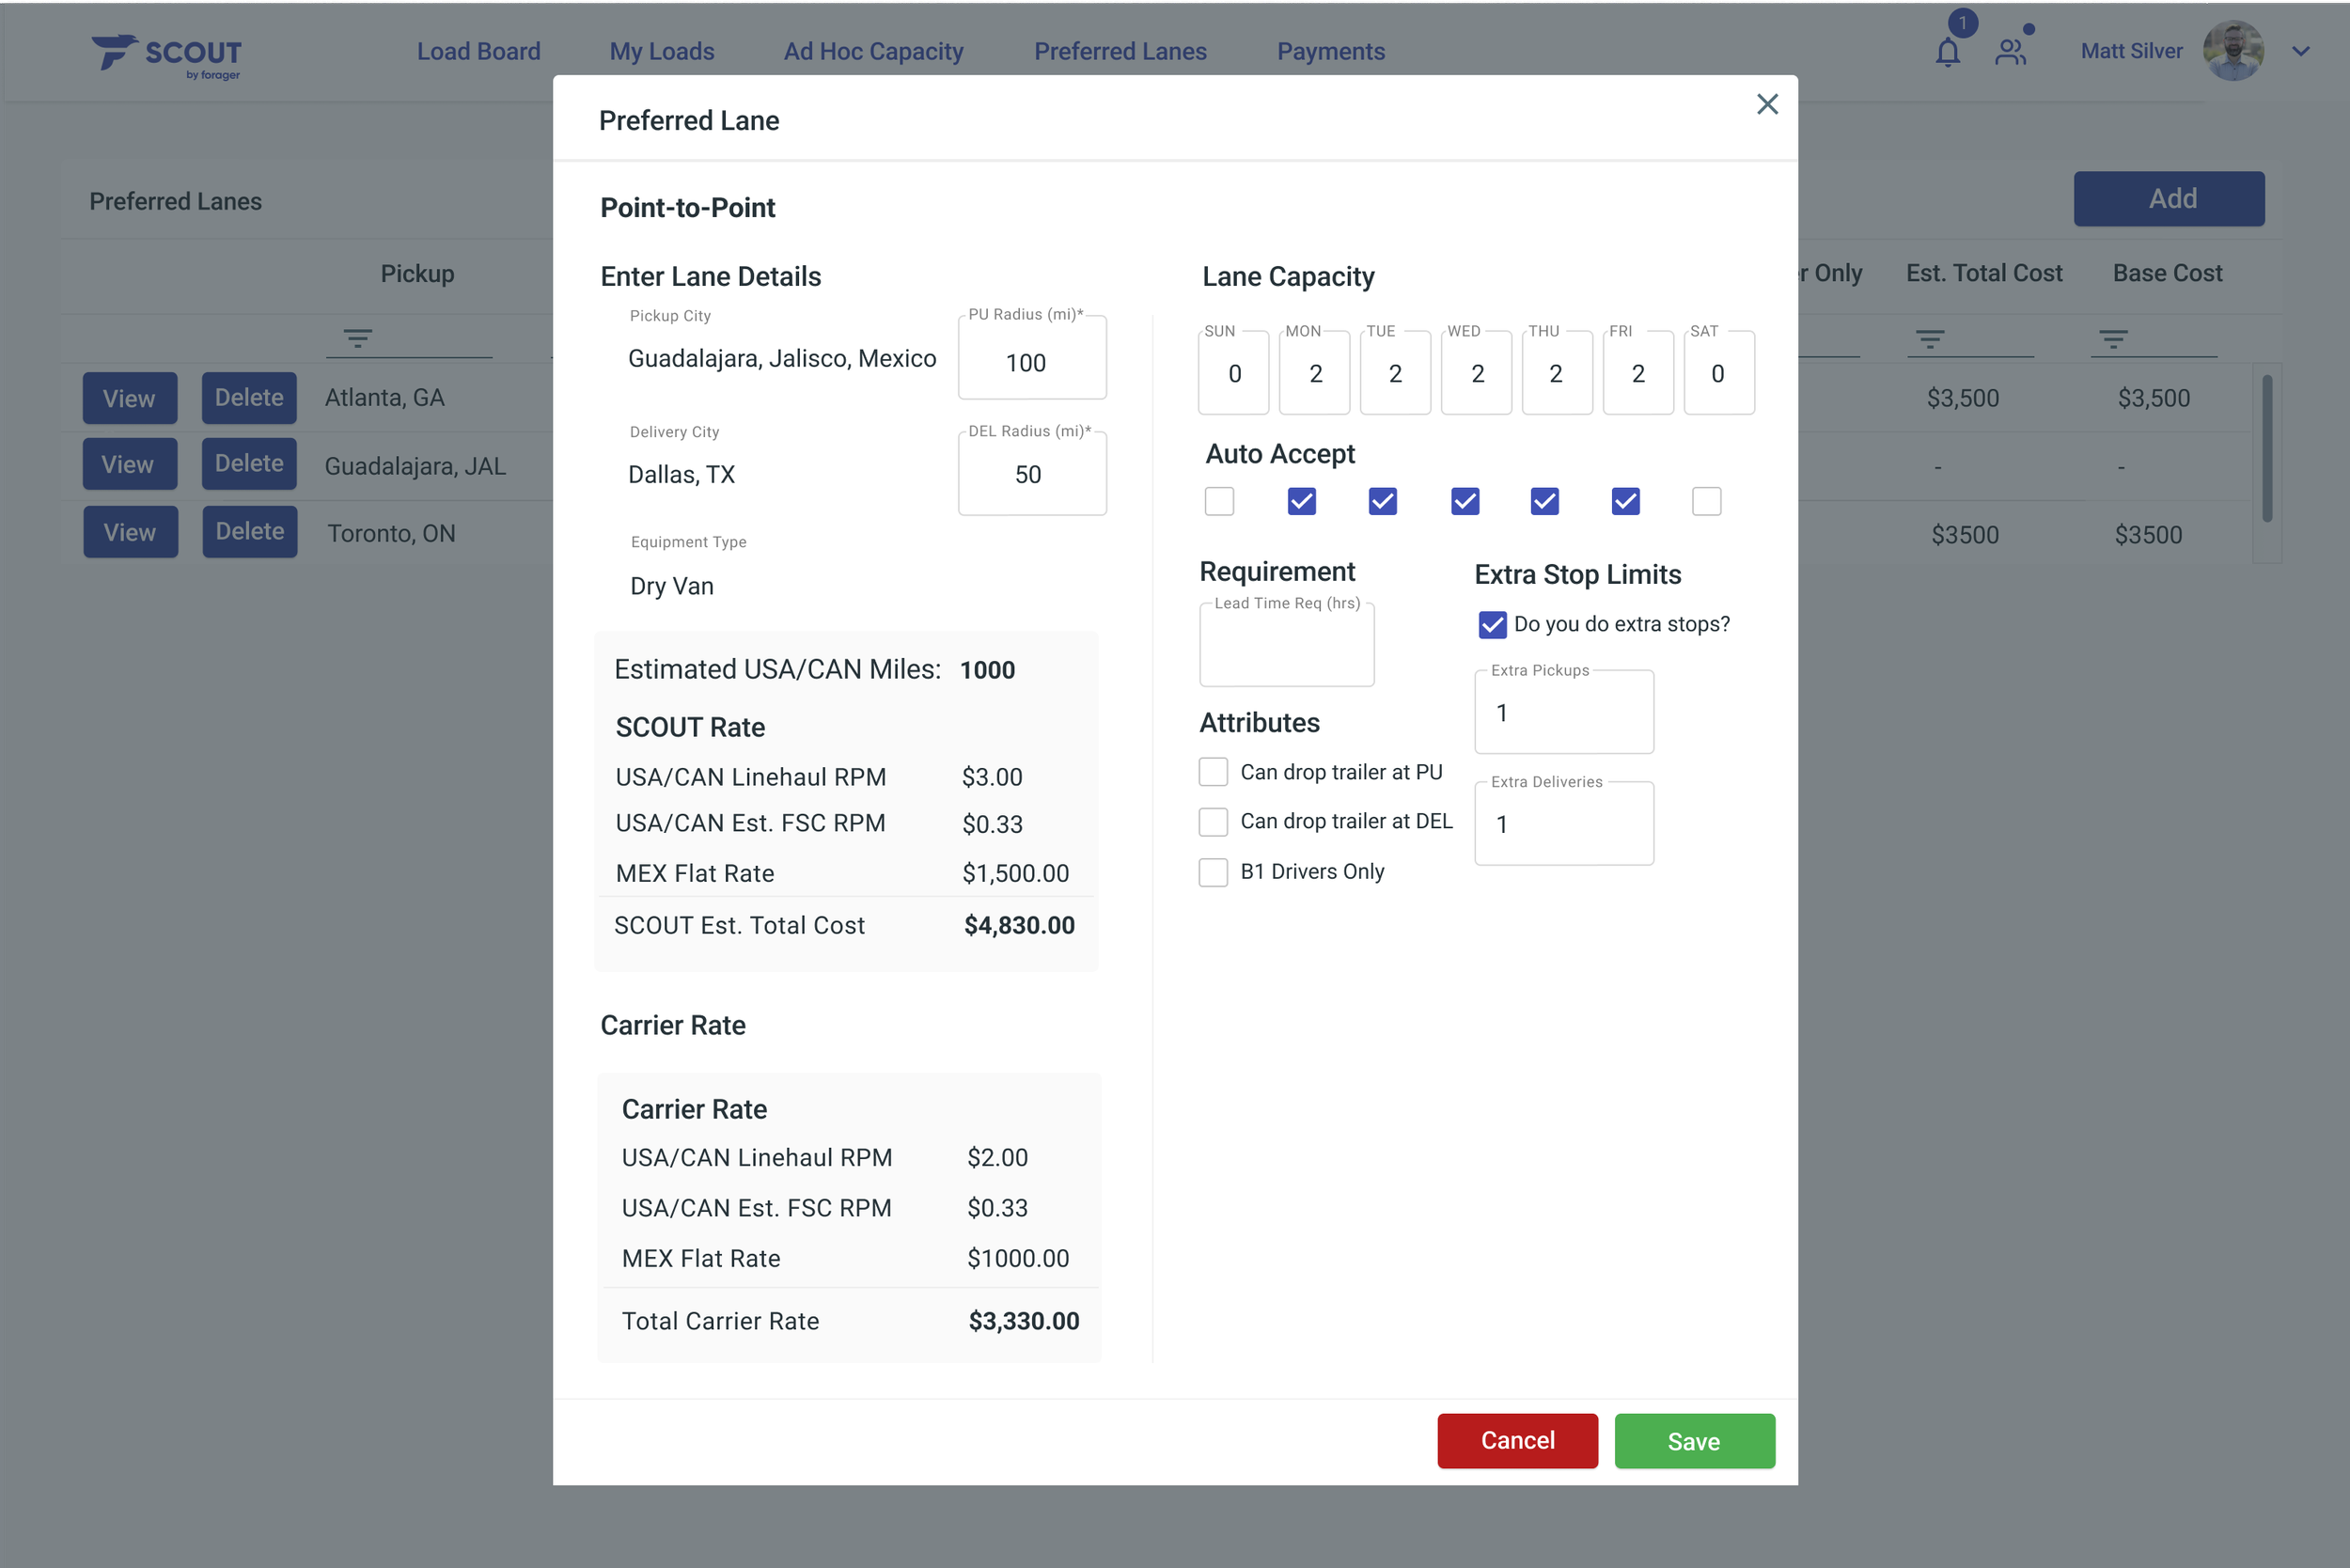Image resolution: width=2350 pixels, height=1568 pixels.
Task: Check 'B1 Drivers Only' attribute
Action: pyautogui.click(x=1213, y=872)
